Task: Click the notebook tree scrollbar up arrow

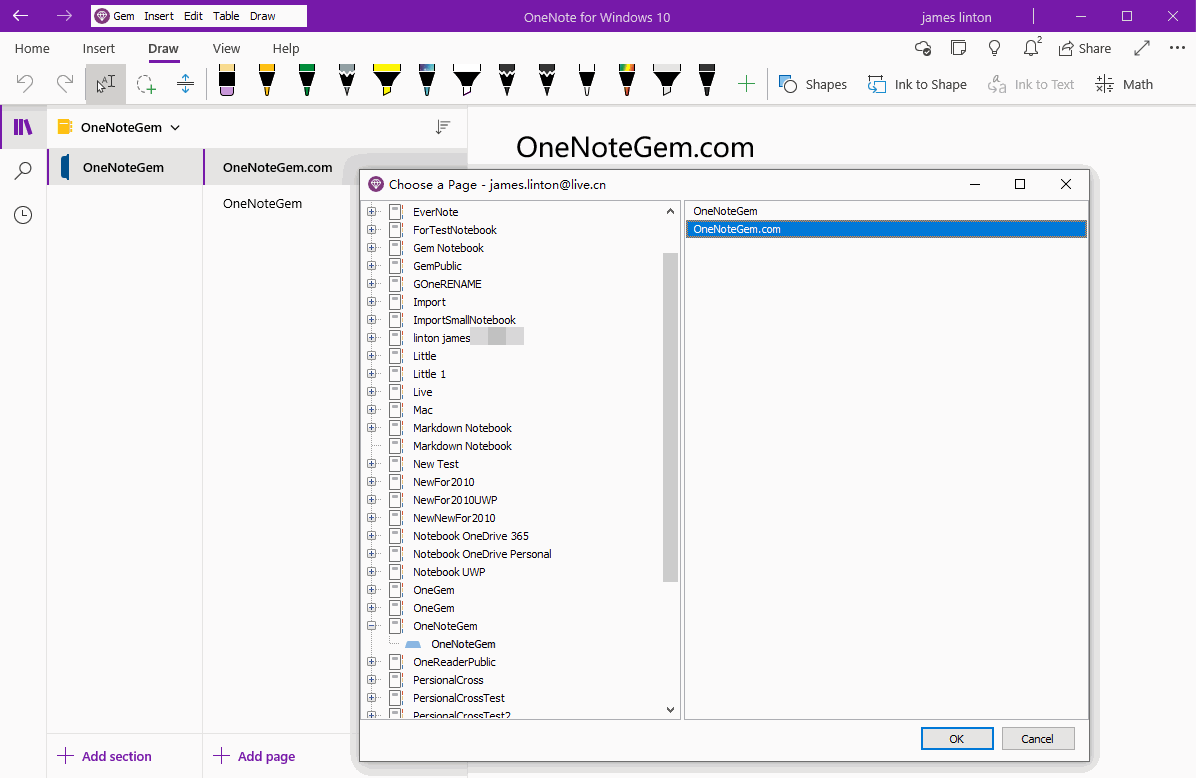Action: 670,211
